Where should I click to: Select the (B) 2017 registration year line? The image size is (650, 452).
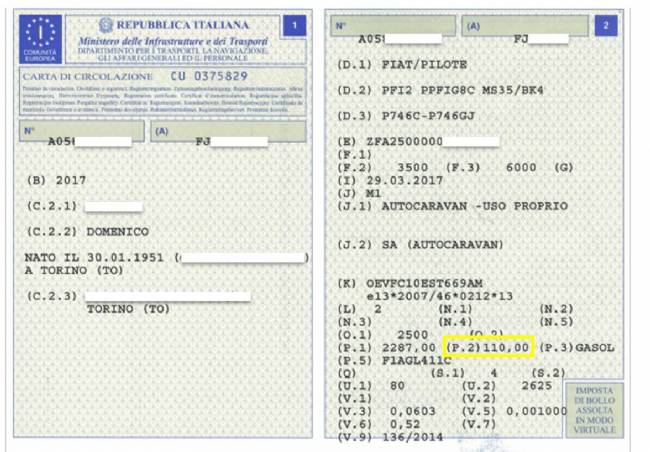pos(57,181)
